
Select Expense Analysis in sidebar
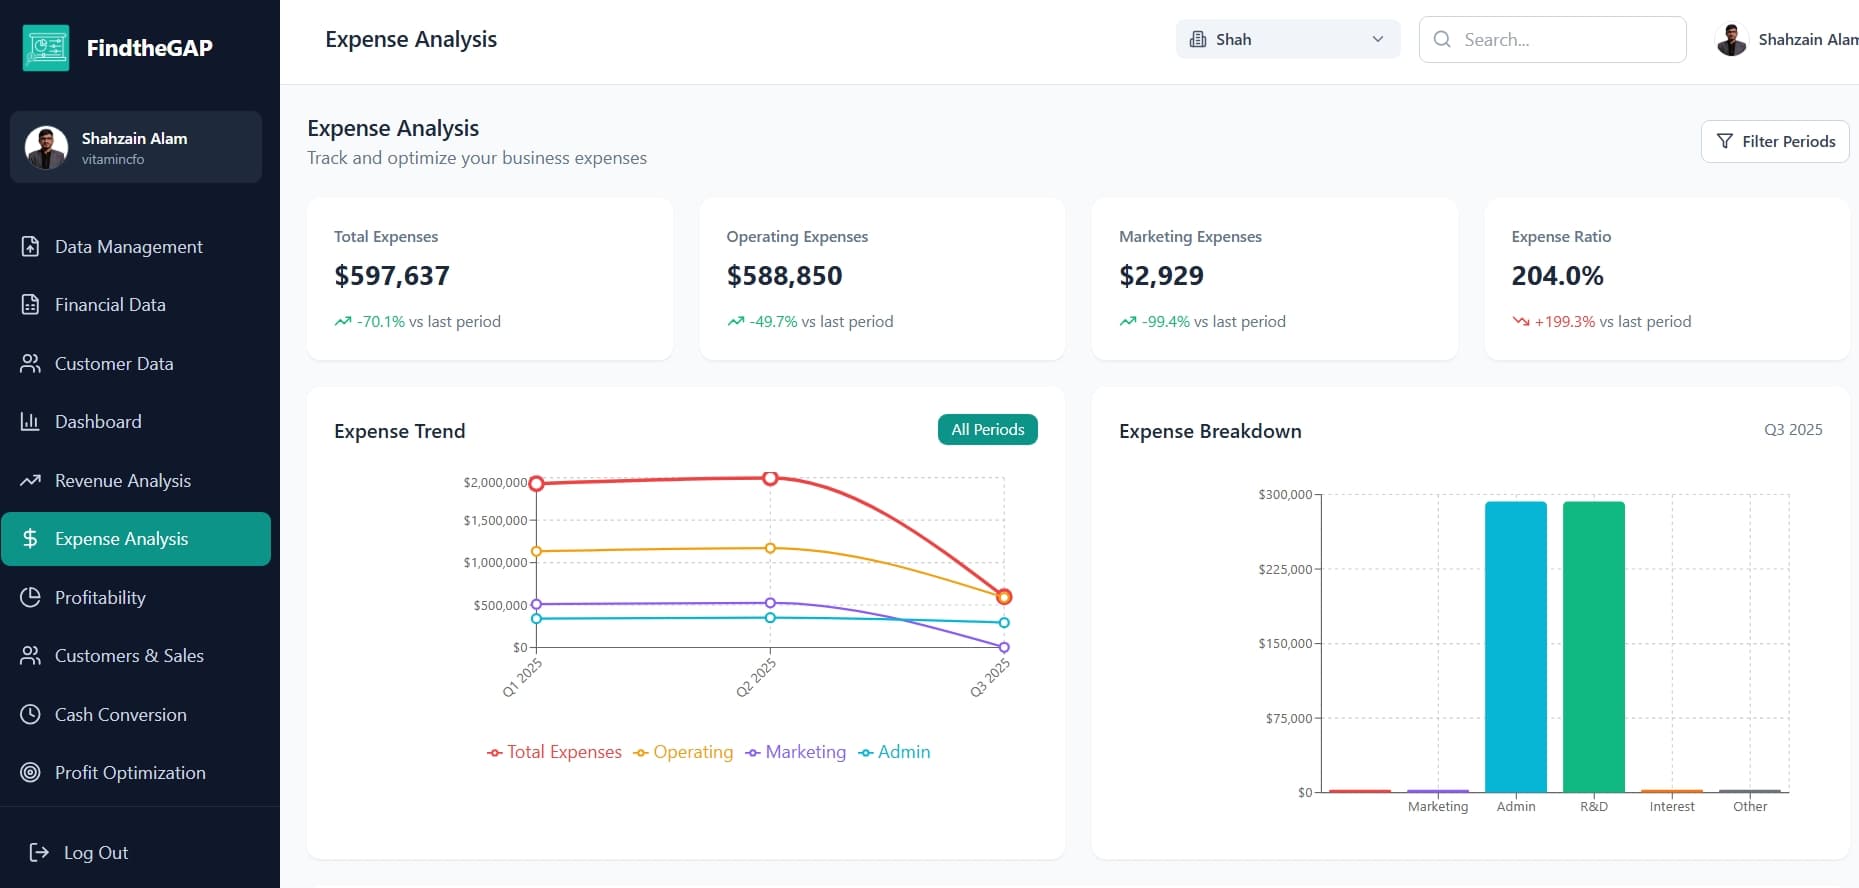point(136,539)
